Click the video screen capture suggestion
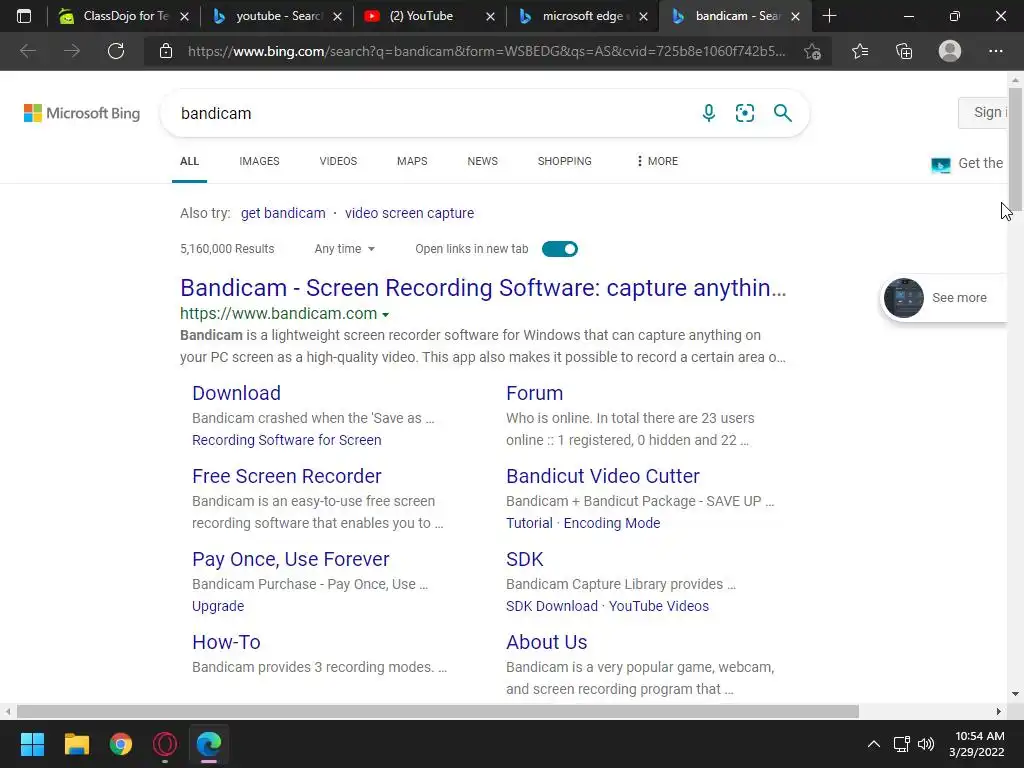The image size is (1024, 768). (x=409, y=213)
